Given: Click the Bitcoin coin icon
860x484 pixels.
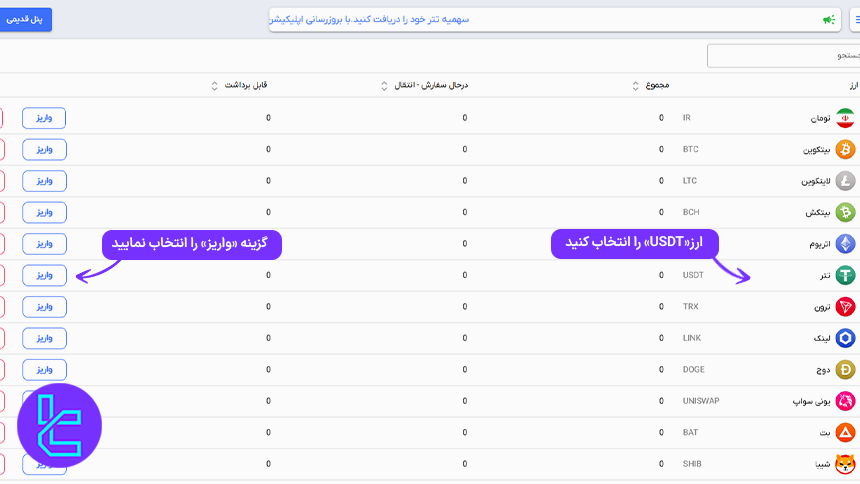Looking at the screenshot, I should (845, 149).
